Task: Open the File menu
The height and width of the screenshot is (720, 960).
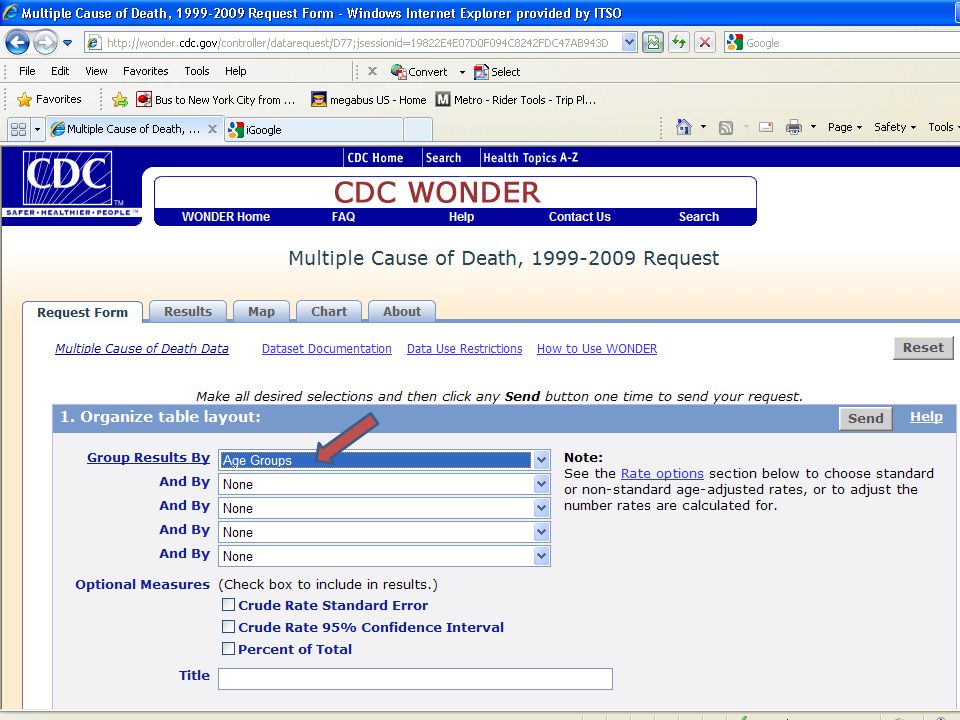Action: pos(27,71)
